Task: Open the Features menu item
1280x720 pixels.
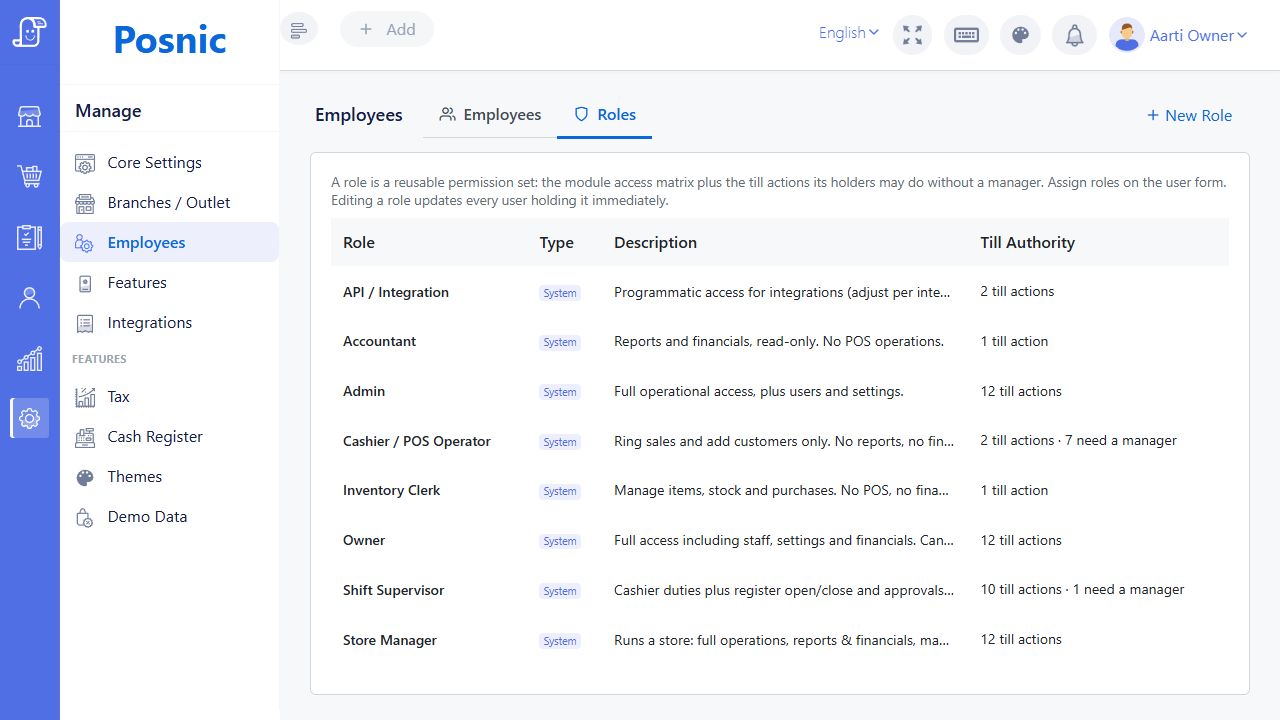Action: [x=170, y=283]
